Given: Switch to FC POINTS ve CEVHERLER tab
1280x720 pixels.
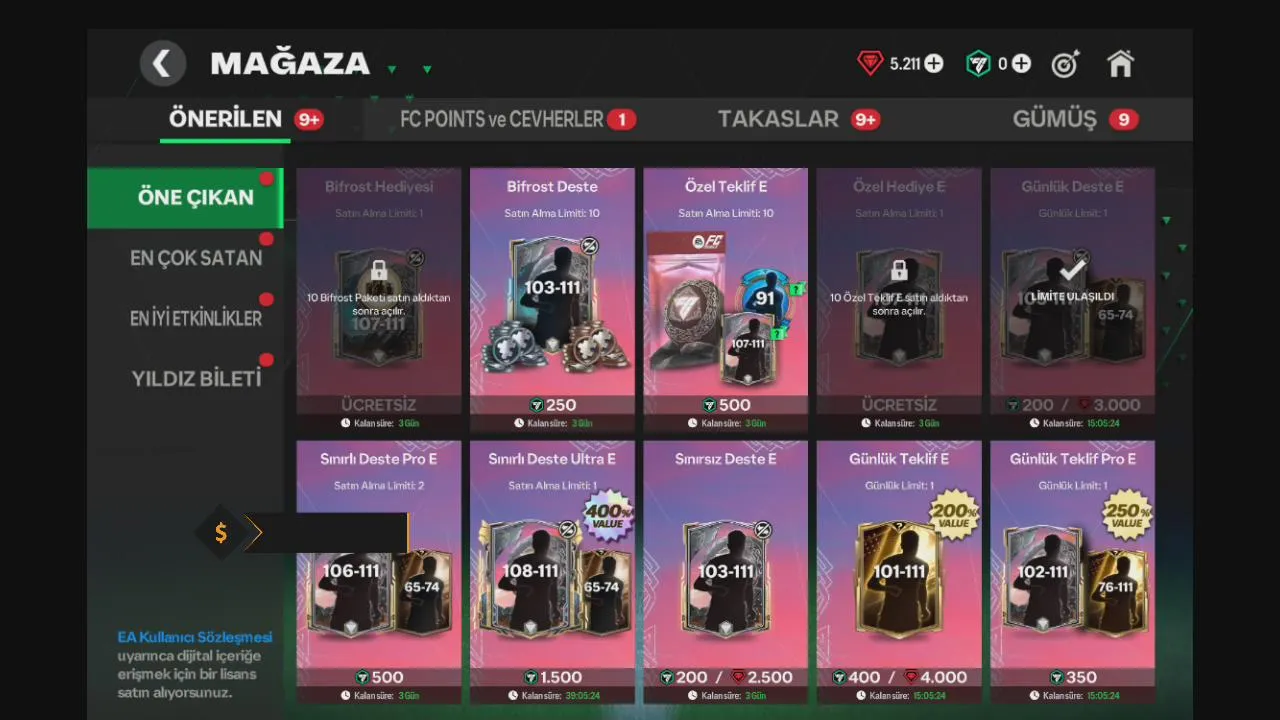Looking at the screenshot, I should (x=502, y=119).
